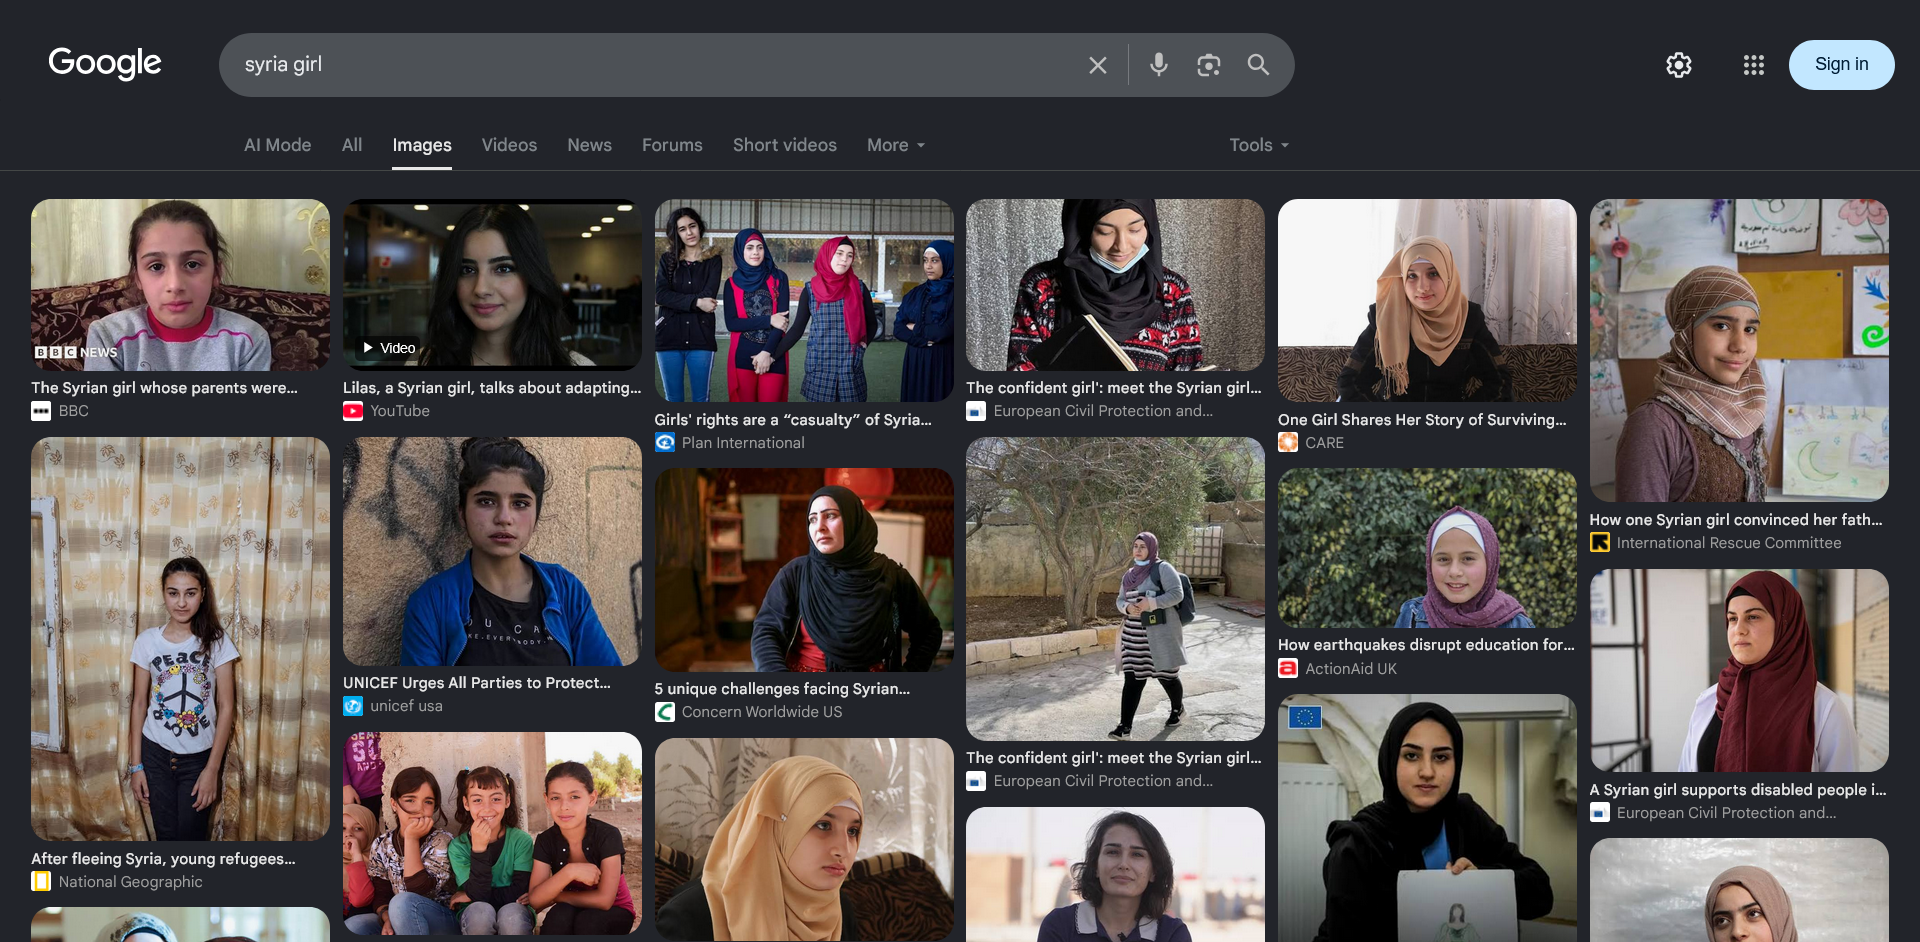Click the BBC source favicon
Screen dimensions: 1920x942
[41, 411]
